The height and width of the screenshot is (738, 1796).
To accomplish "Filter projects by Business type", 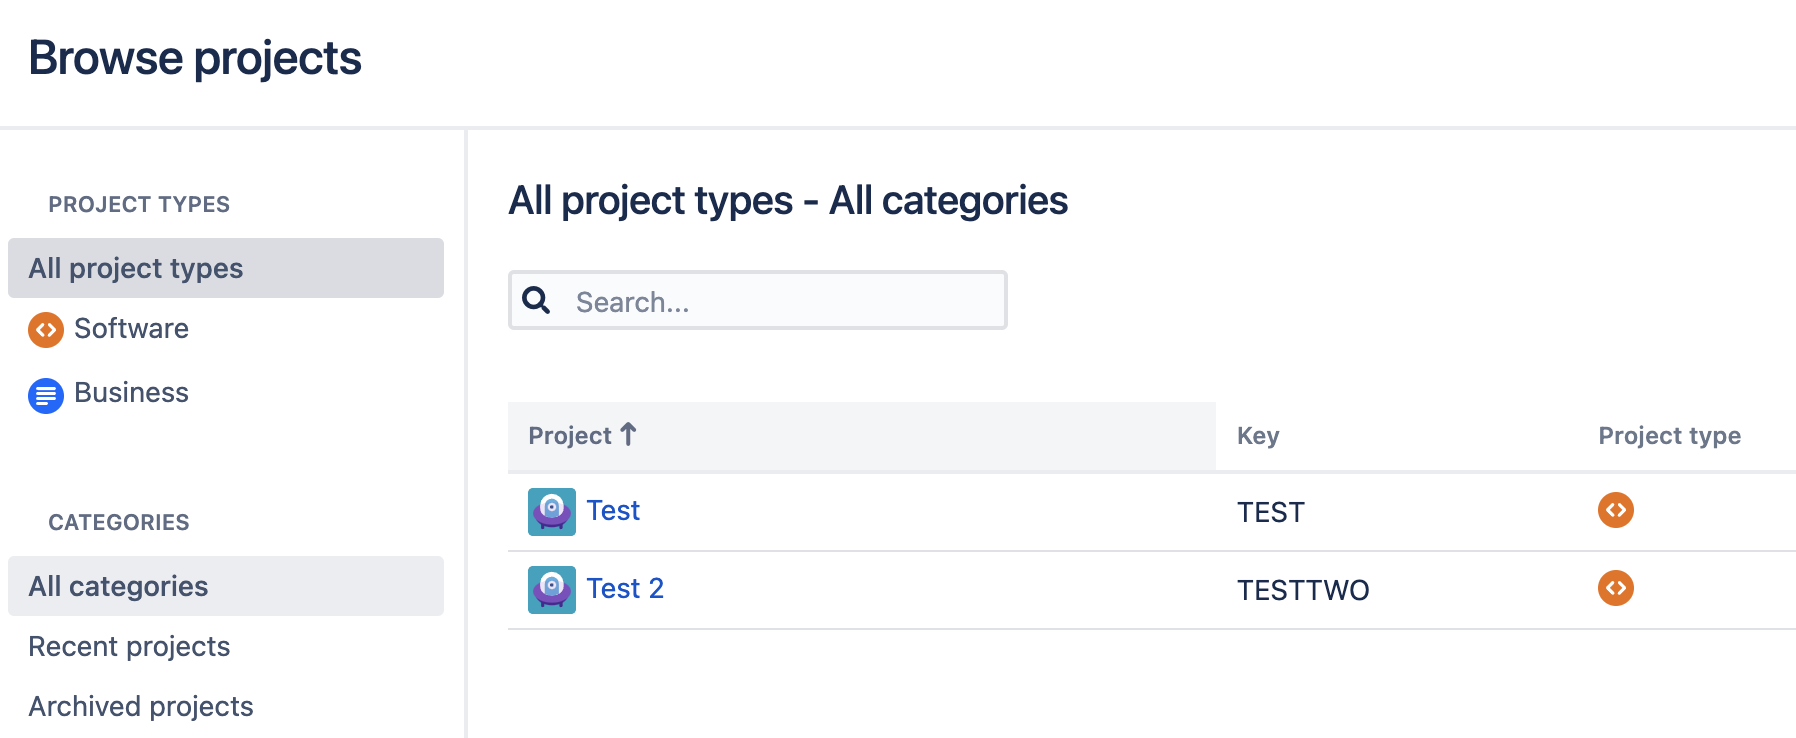I will (131, 392).
